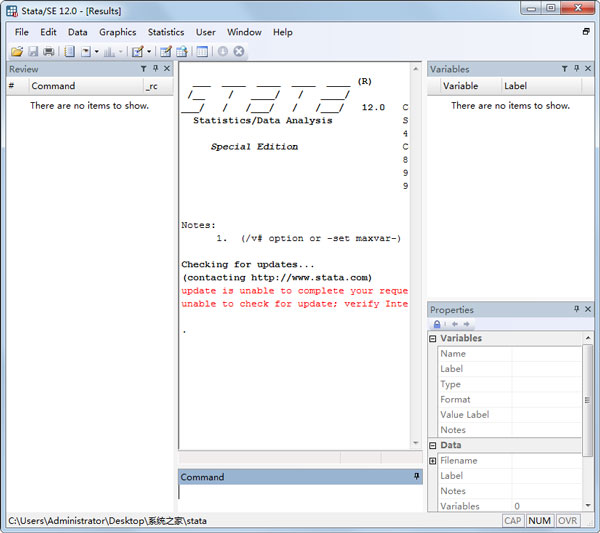Click the http://www.stata.com text in Results

(x=310, y=277)
